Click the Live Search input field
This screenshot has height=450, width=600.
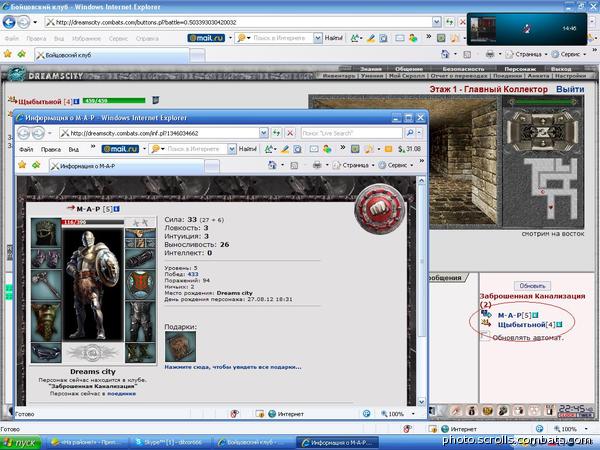(351, 133)
